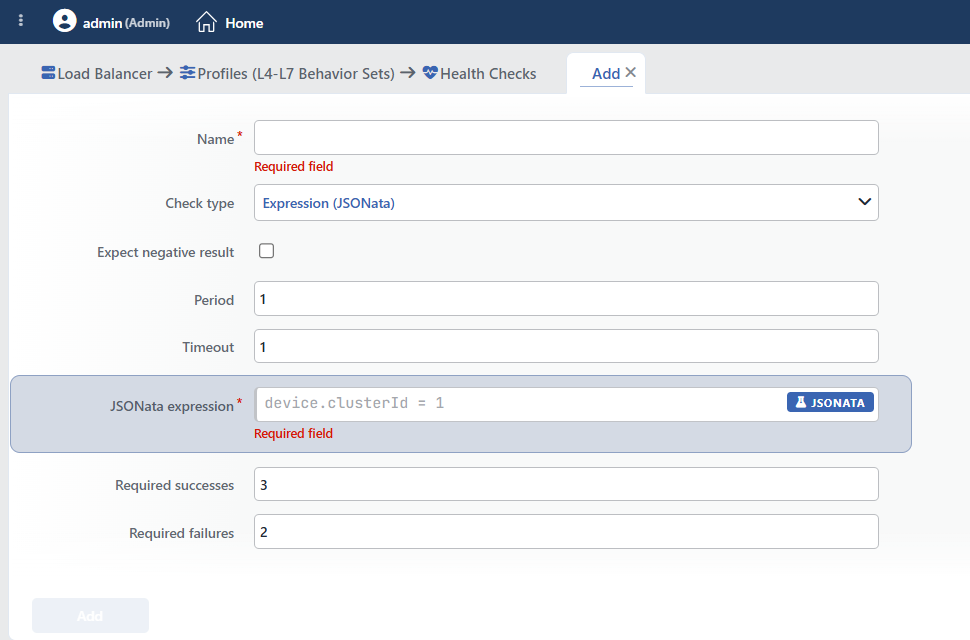Click the Load Balancer server icon
Viewport: 970px width, 640px height.
point(48,73)
